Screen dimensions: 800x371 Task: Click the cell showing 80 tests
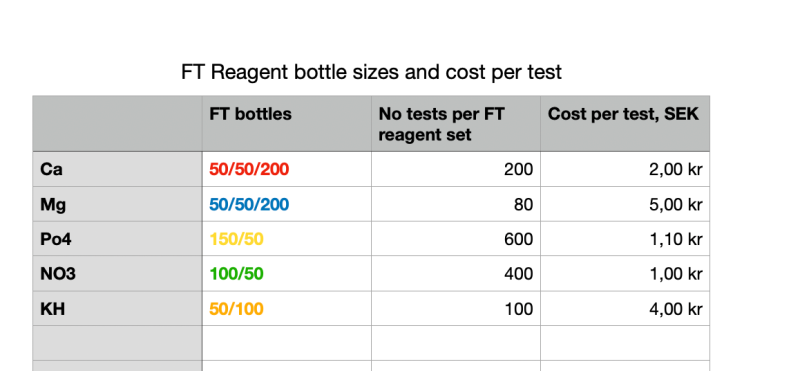point(456,204)
